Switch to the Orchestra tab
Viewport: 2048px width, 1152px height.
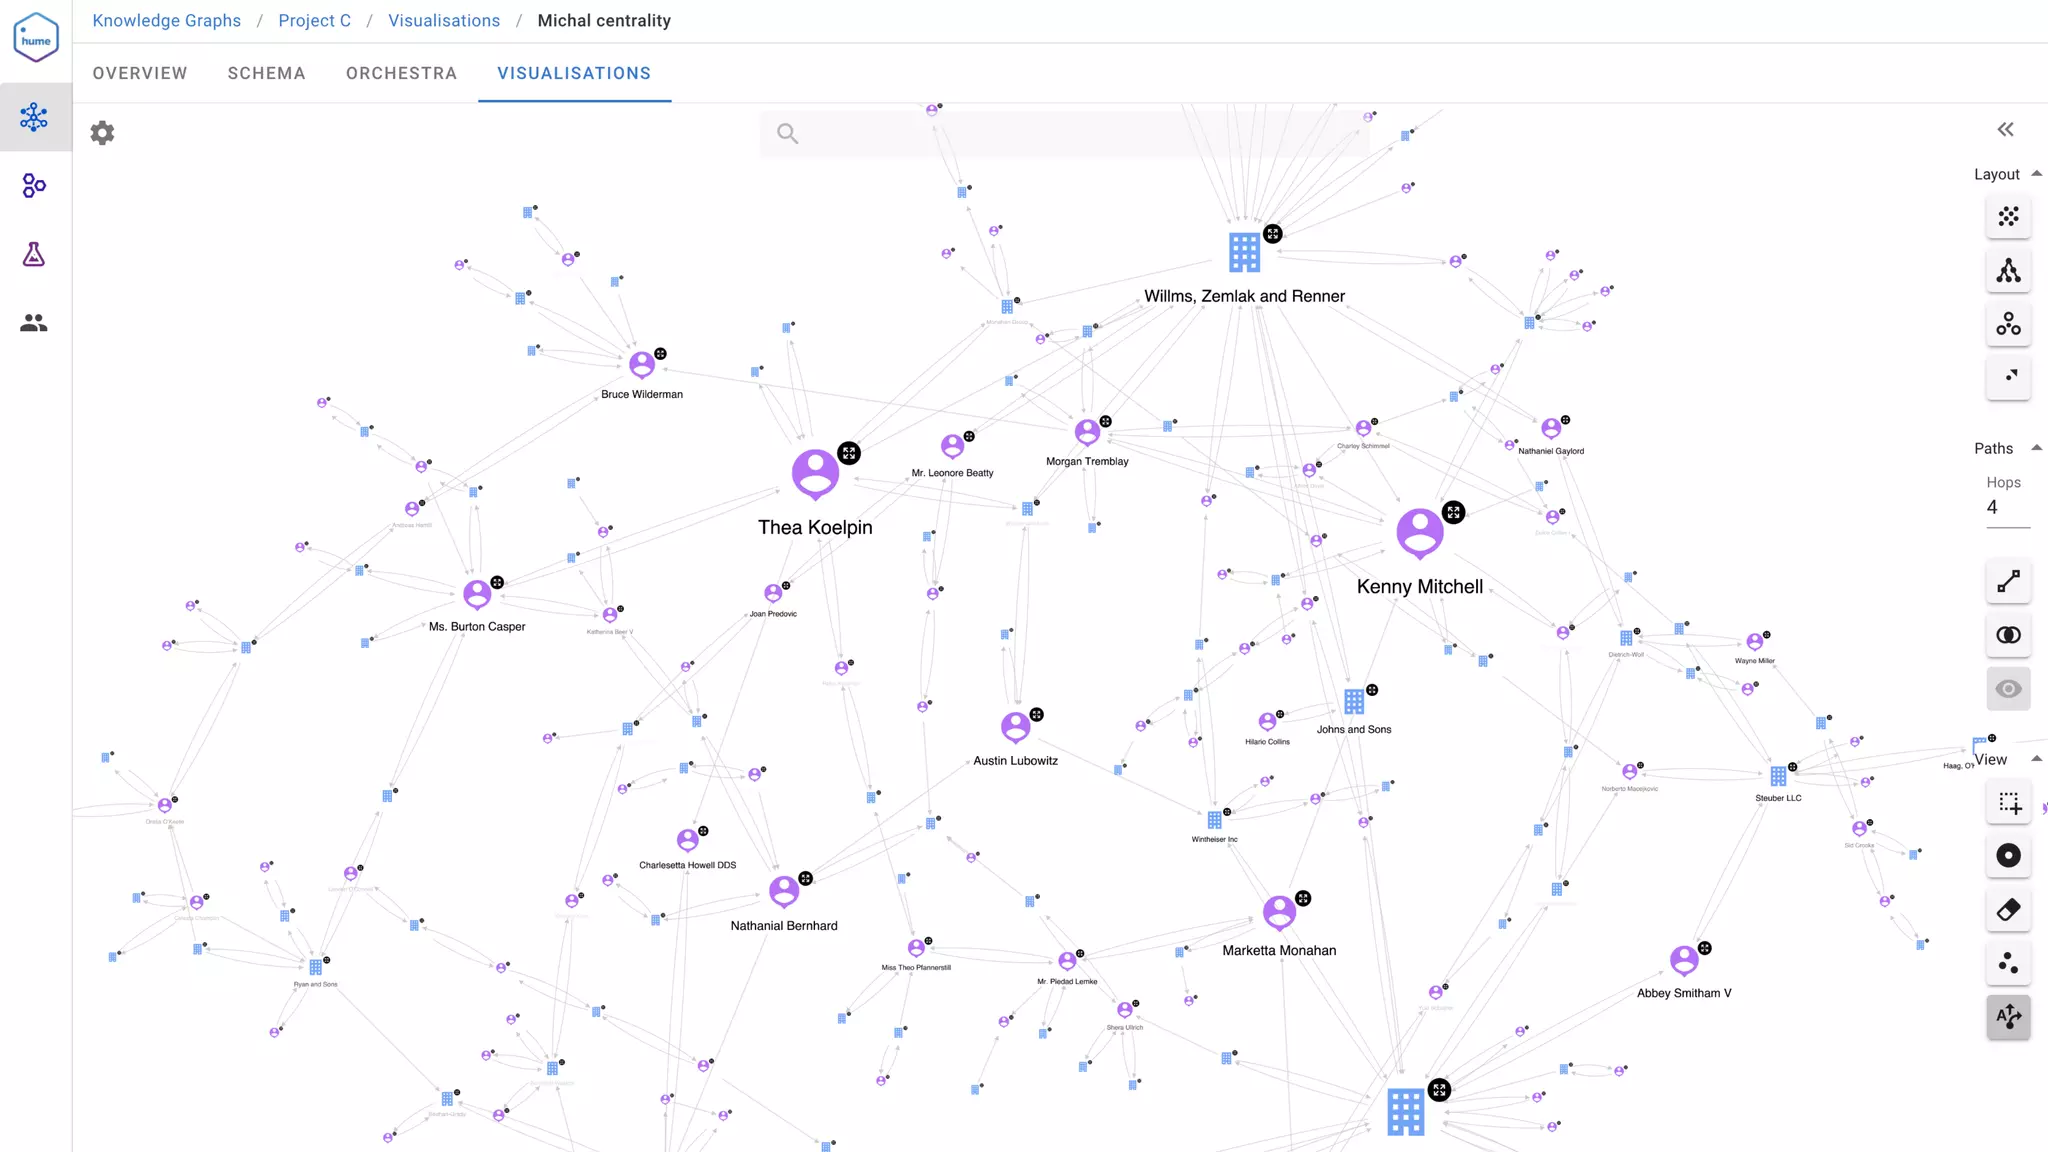coord(401,73)
